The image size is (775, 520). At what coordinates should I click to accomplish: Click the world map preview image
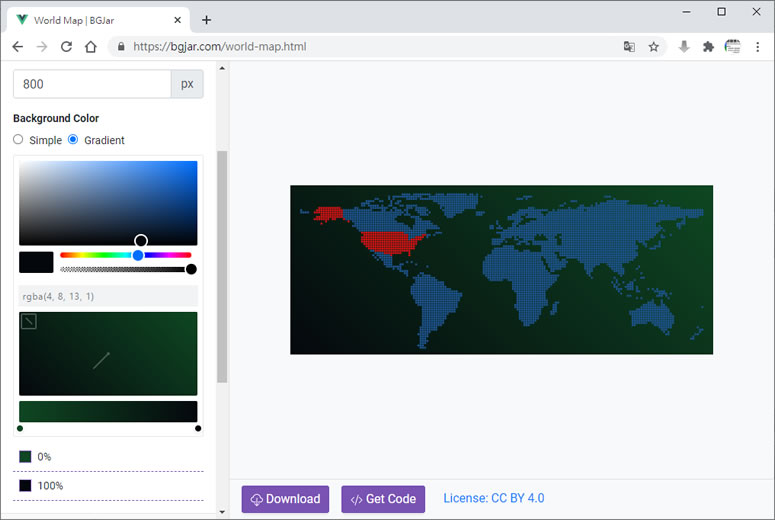(x=501, y=270)
